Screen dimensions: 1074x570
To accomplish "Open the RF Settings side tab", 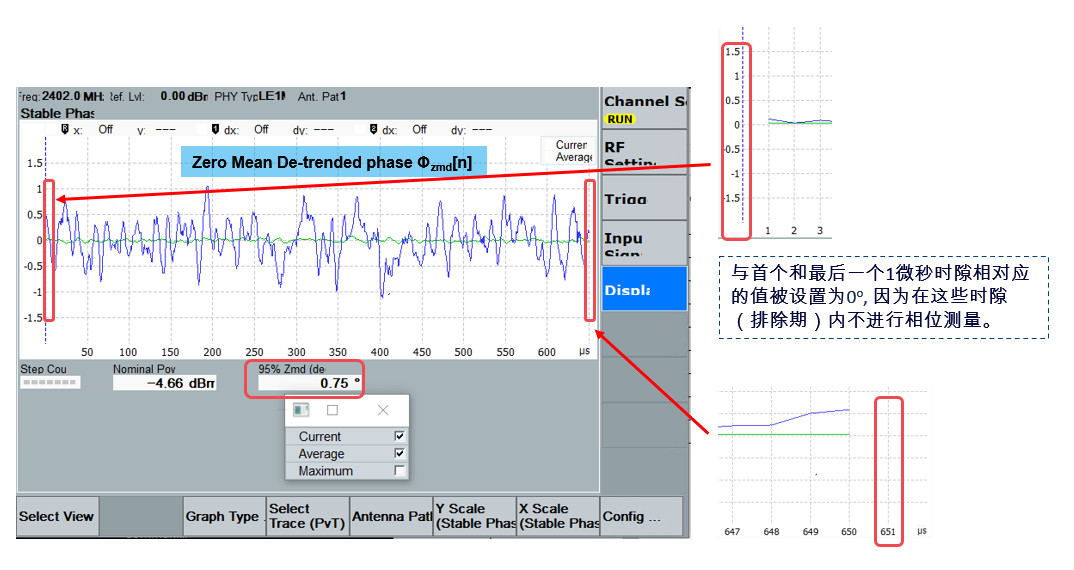I will (x=645, y=152).
